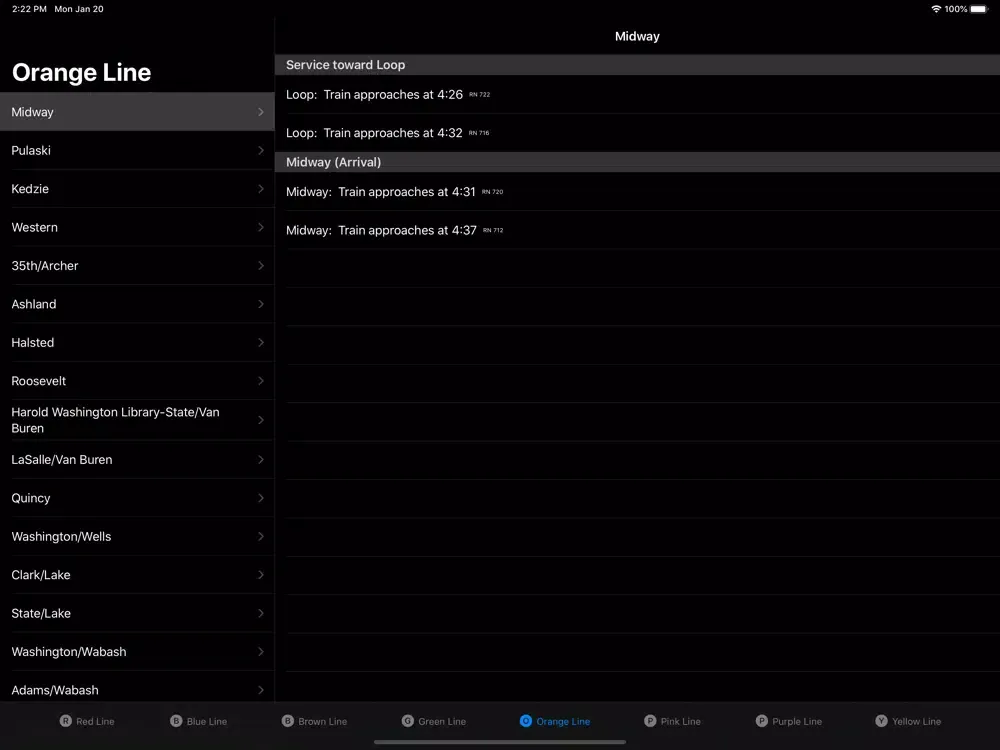Switch to the Purple Line tab label

tap(797, 721)
